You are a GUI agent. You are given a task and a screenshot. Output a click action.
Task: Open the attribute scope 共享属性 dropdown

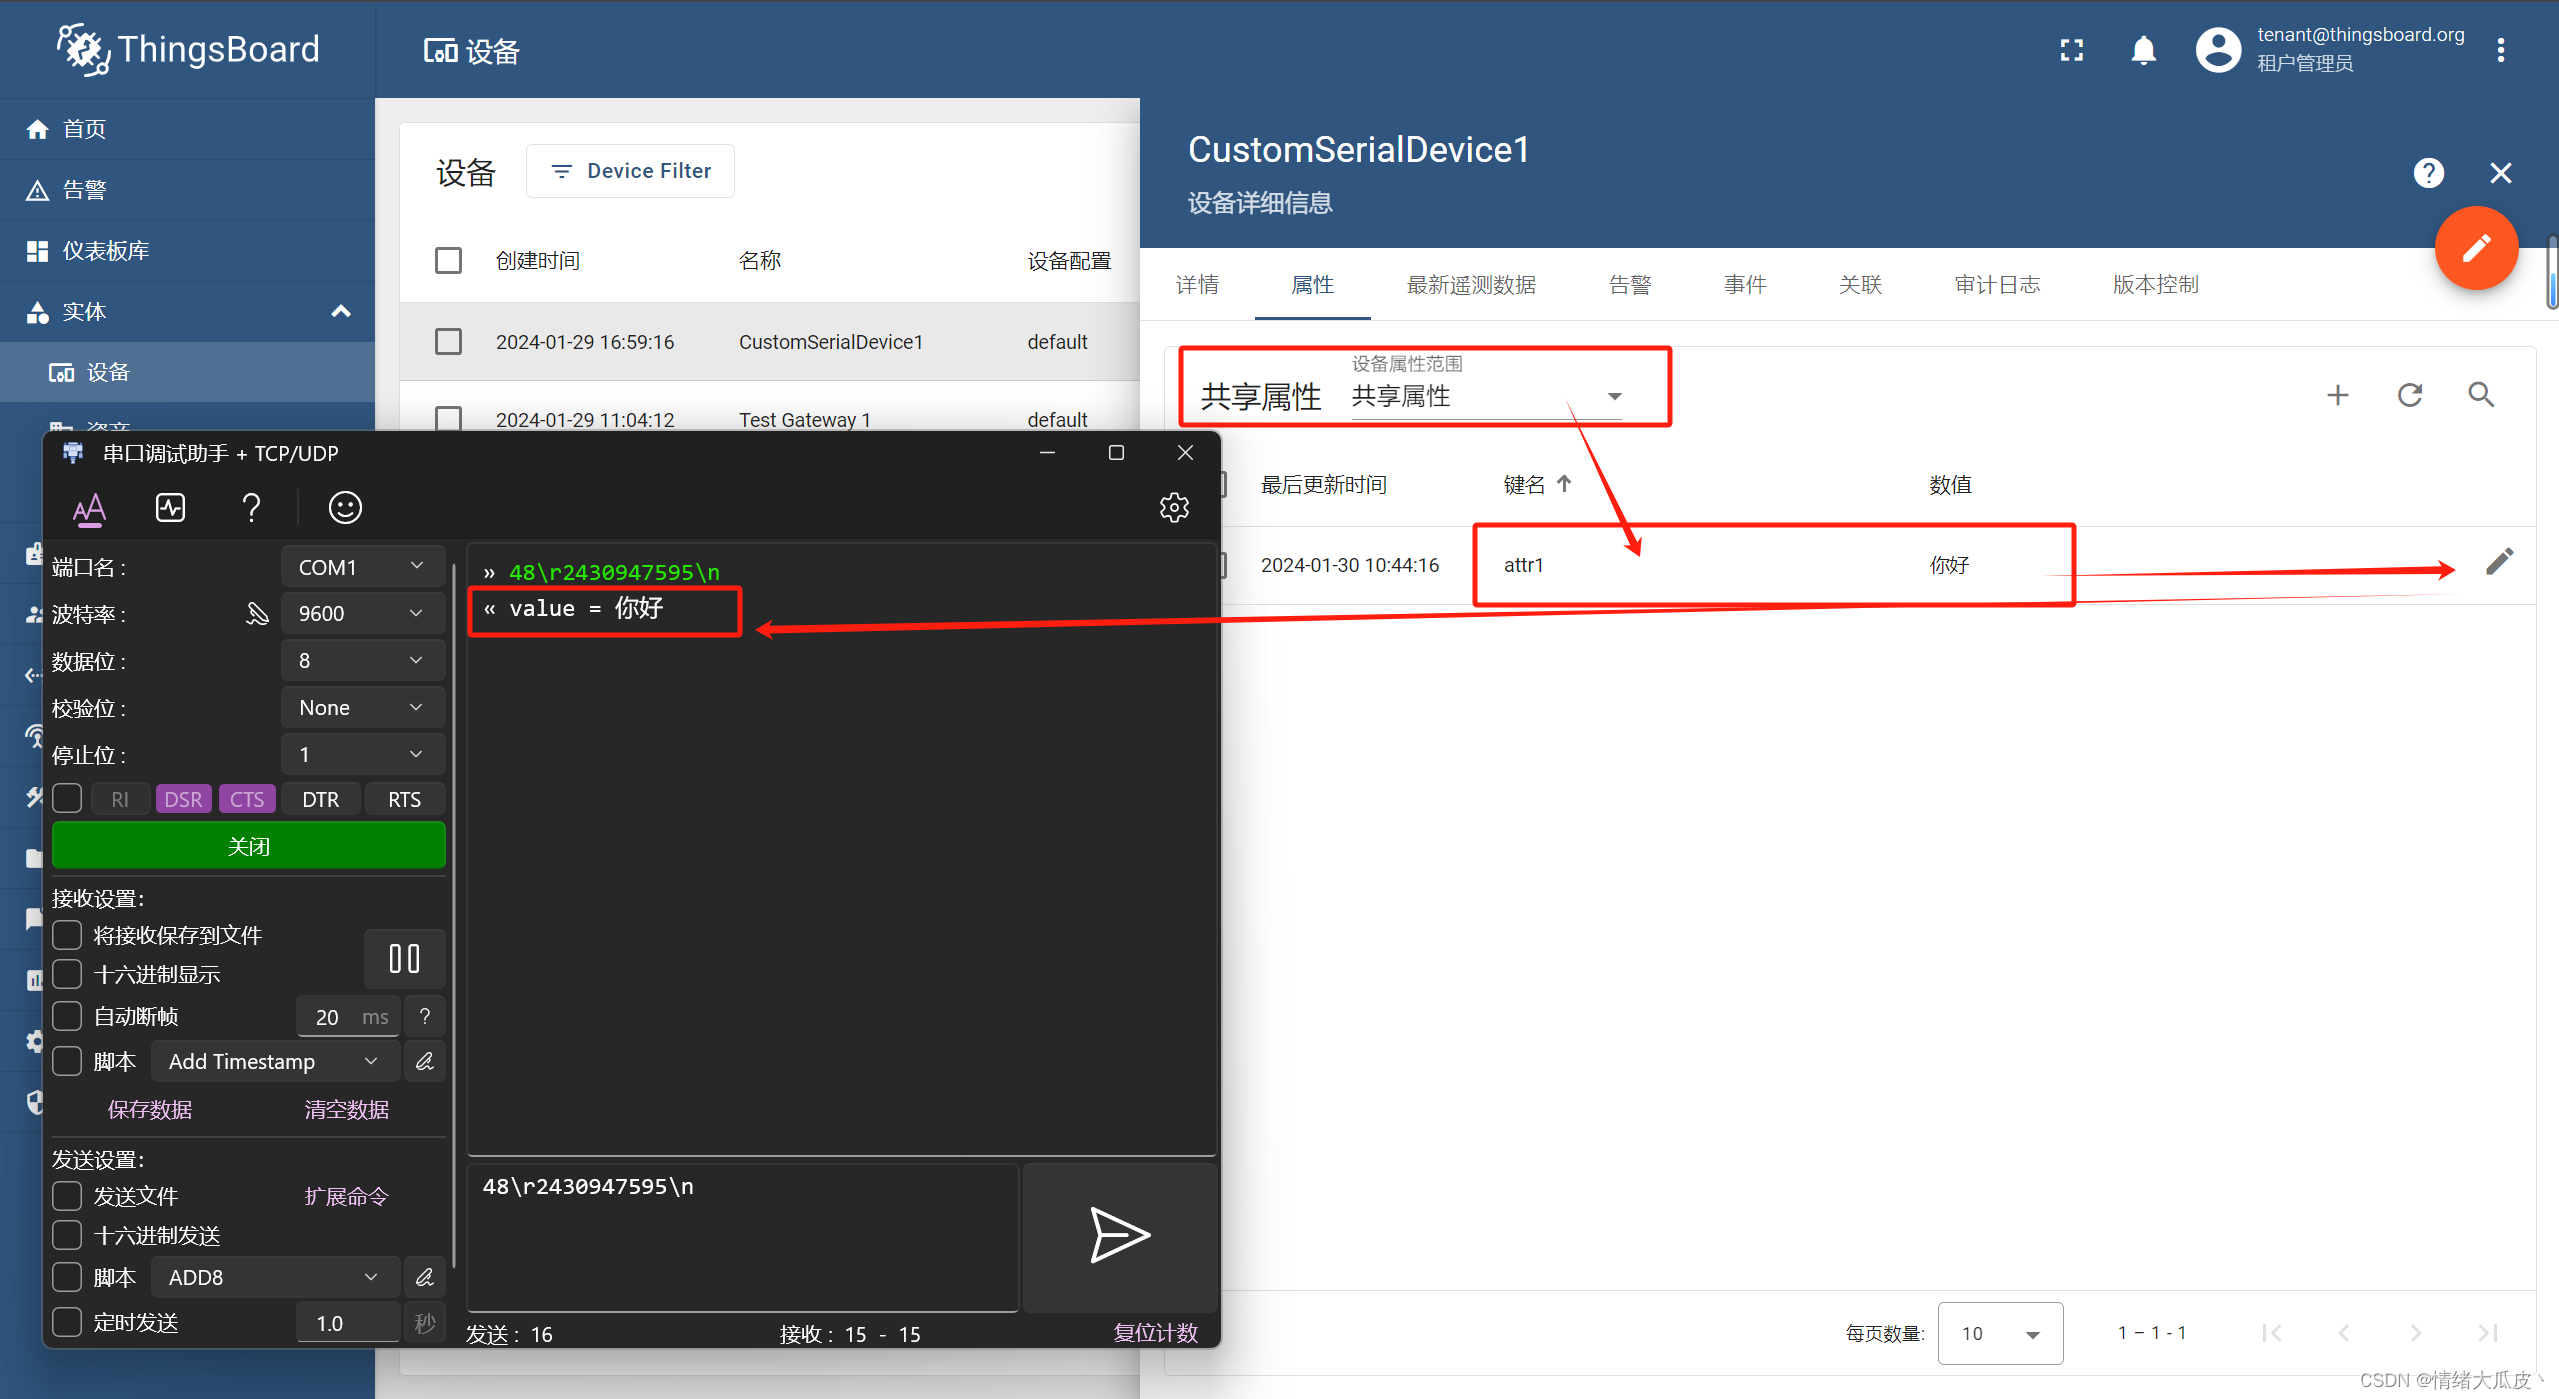pos(1485,397)
